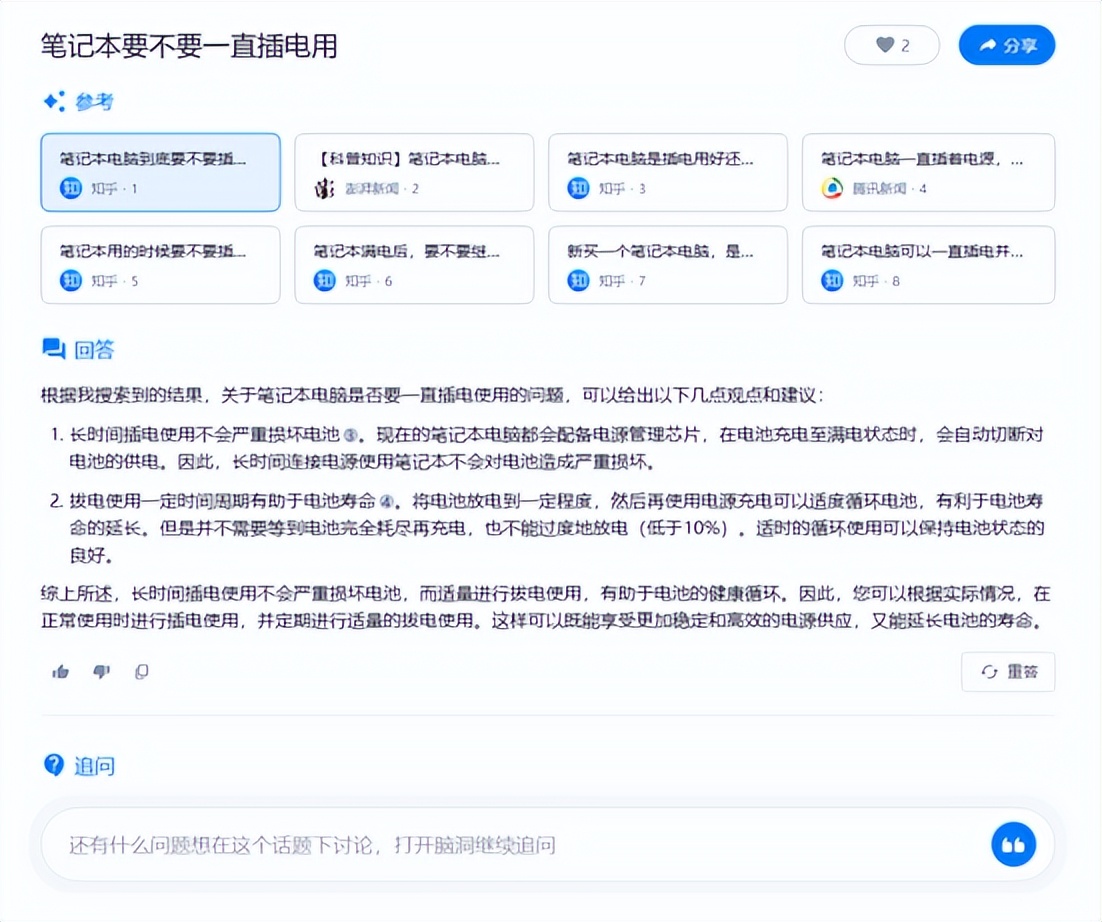1102x922 pixels.
Task: Click the follow-up question input field
Action: tap(500, 843)
